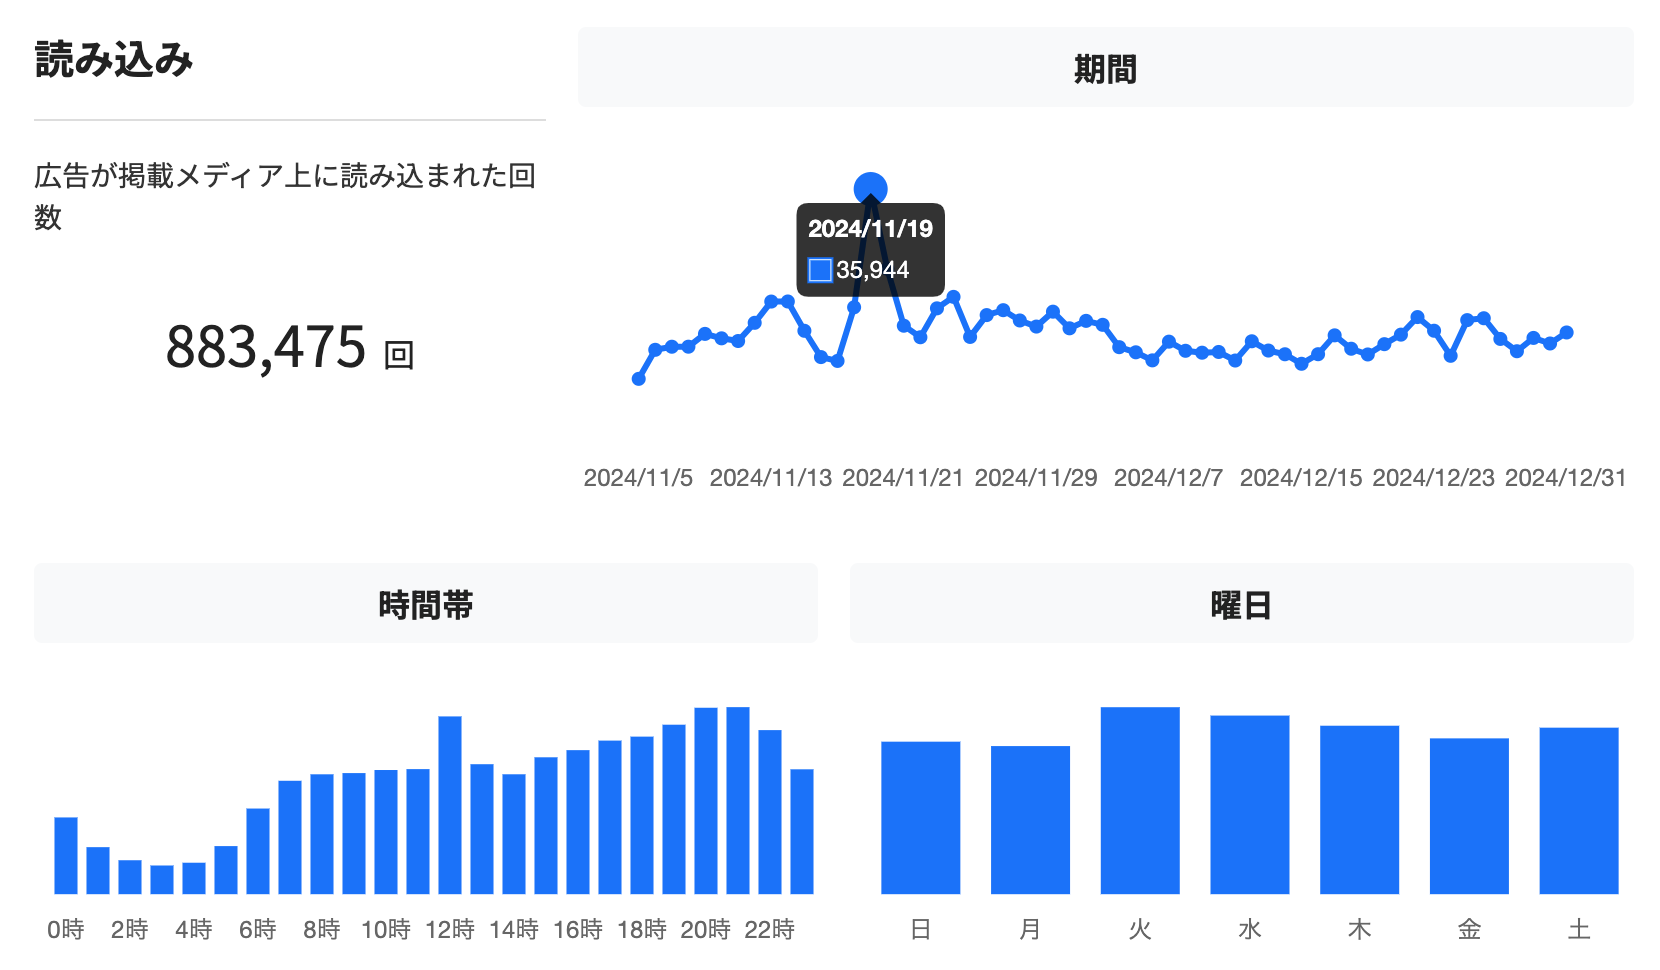Select the 期間 chart header
This screenshot has width=1660, height=970.
1105,68
